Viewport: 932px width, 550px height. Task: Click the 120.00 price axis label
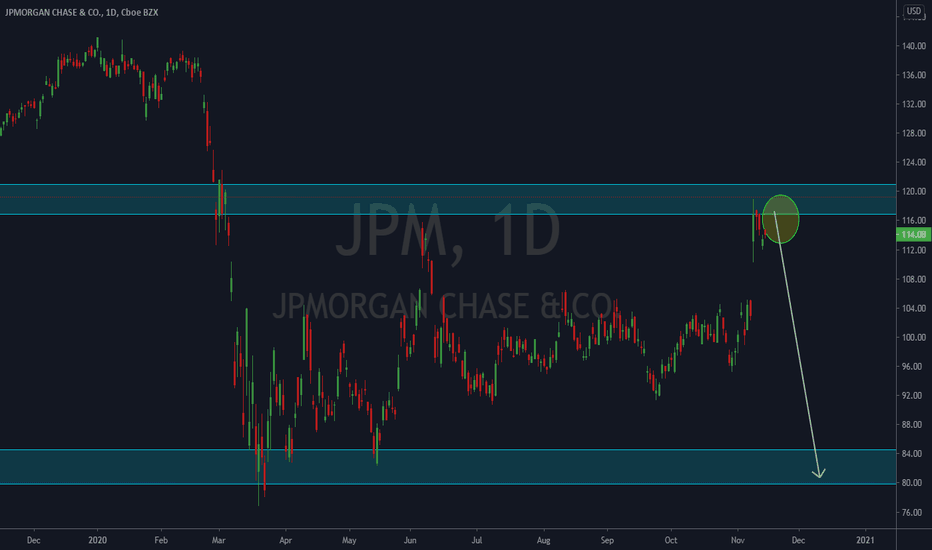point(914,191)
